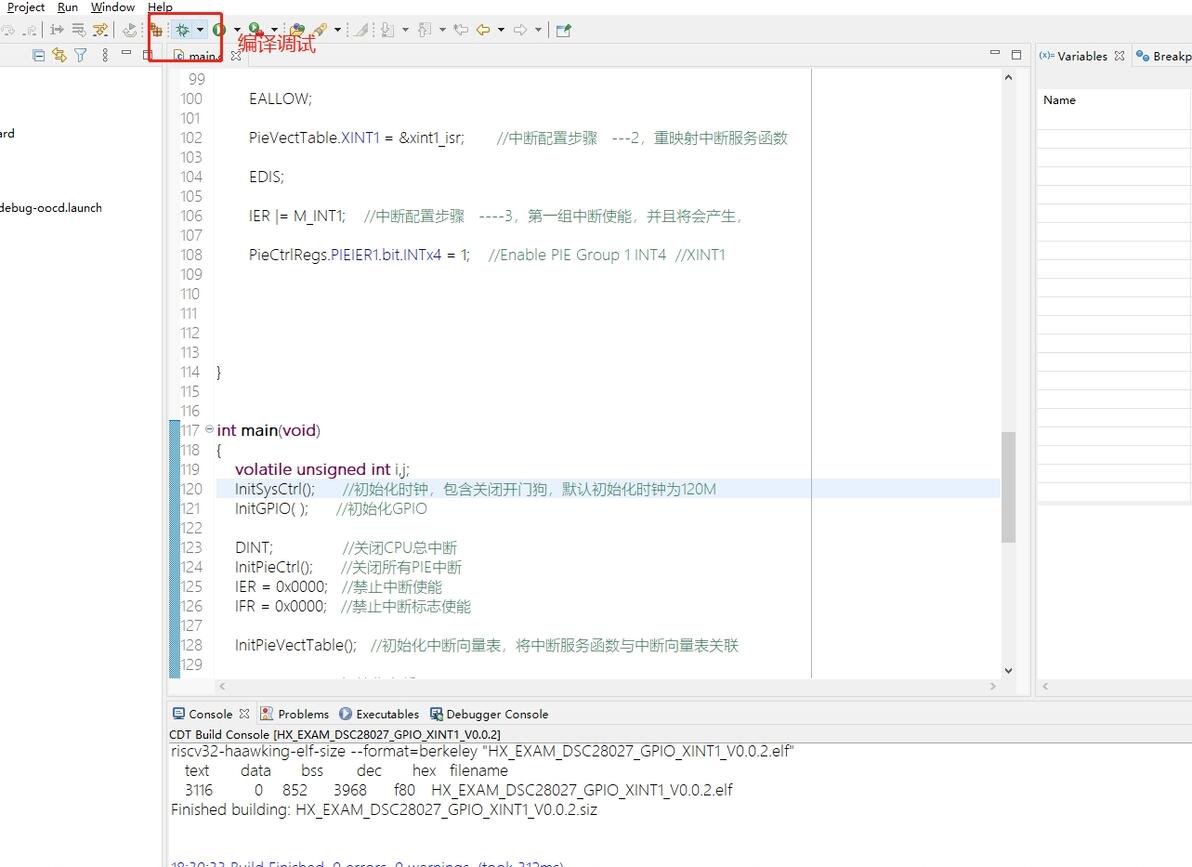Switch to the Problems tab
The image size is (1192, 867).
point(295,713)
